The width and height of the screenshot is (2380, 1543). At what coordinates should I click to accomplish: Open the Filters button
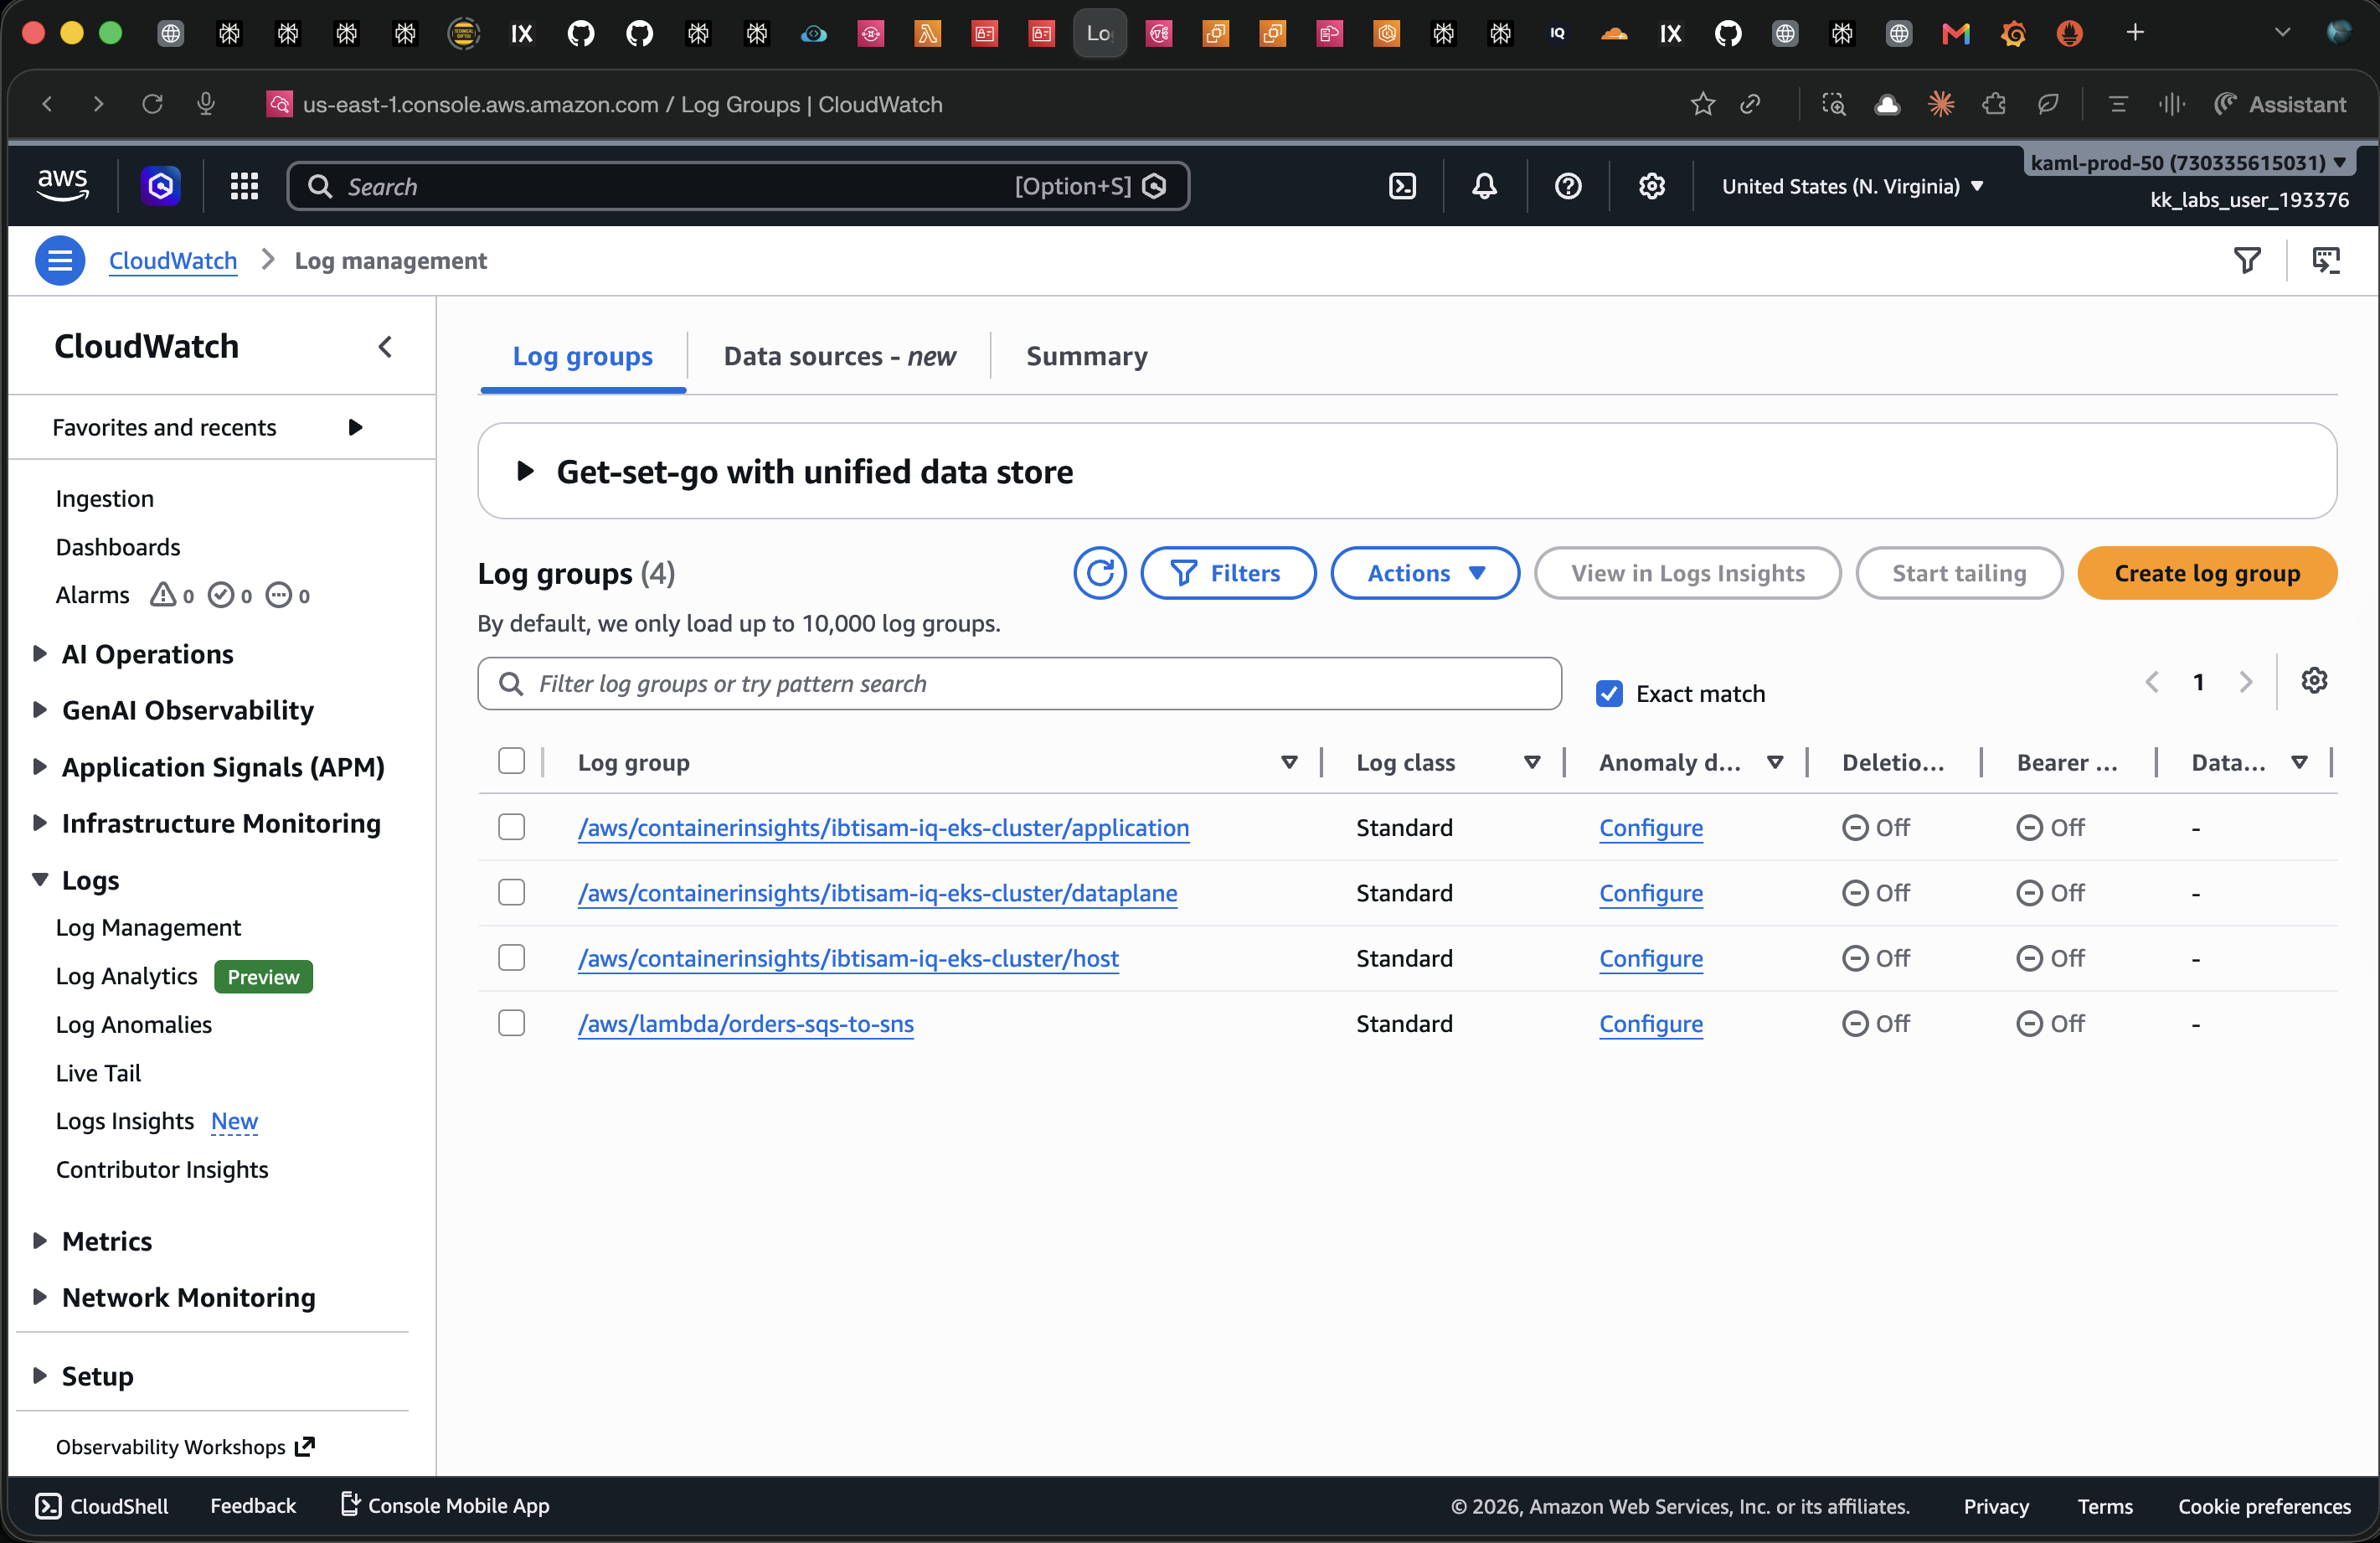pos(1227,573)
